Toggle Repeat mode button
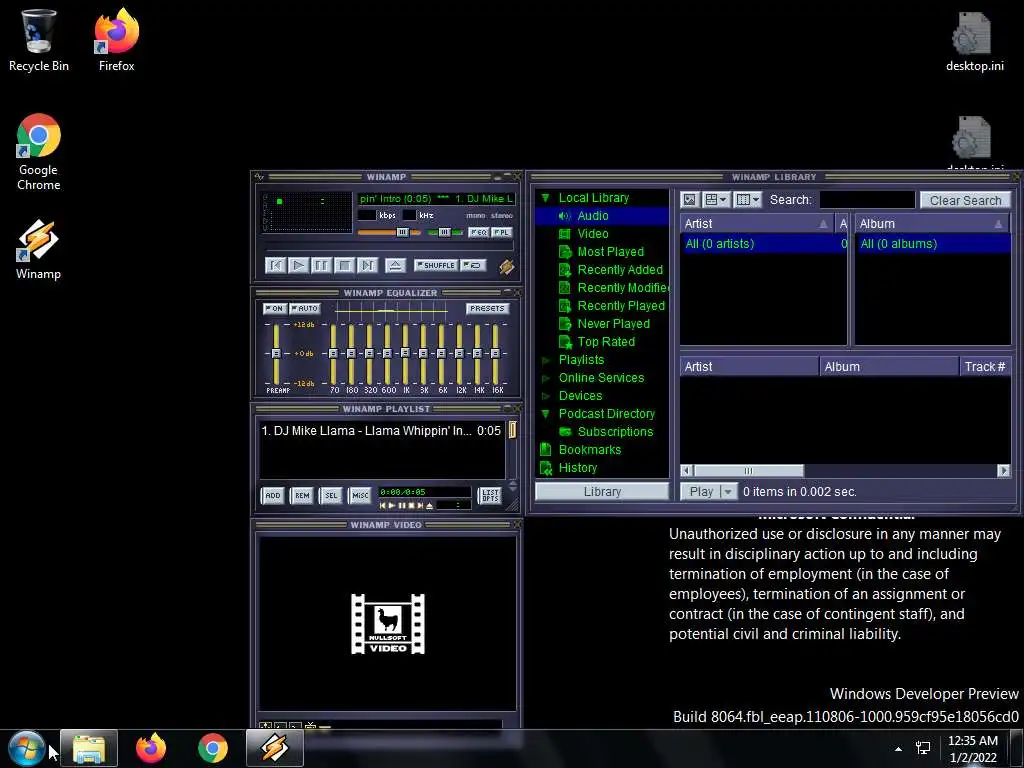Viewport: 1024px width, 768px height. [472, 265]
